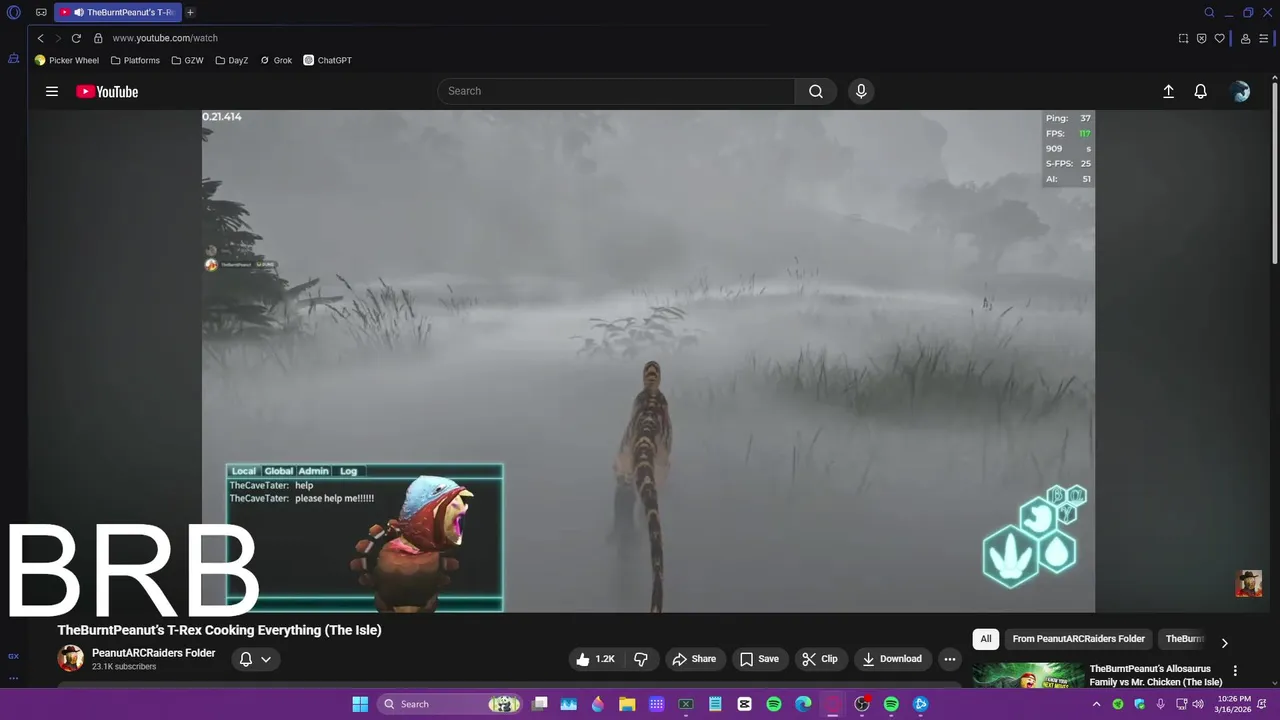Open subscription notification bell dropdown
Screen dimensions: 1280x720
click(x=255, y=659)
